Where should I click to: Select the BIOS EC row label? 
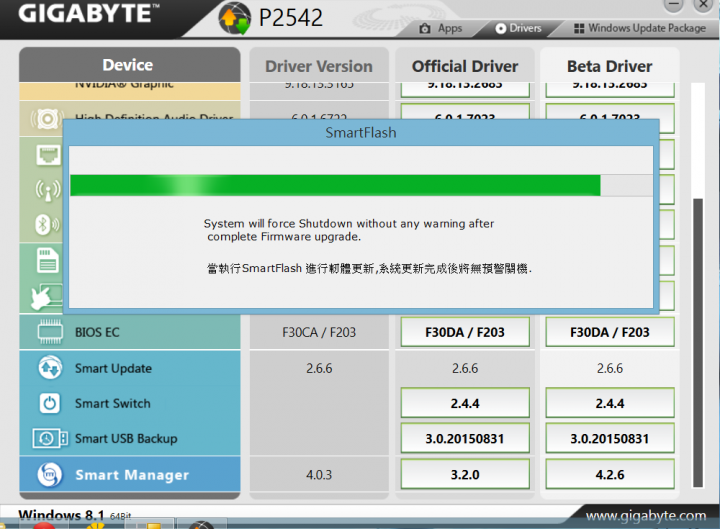click(x=97, y=332)
